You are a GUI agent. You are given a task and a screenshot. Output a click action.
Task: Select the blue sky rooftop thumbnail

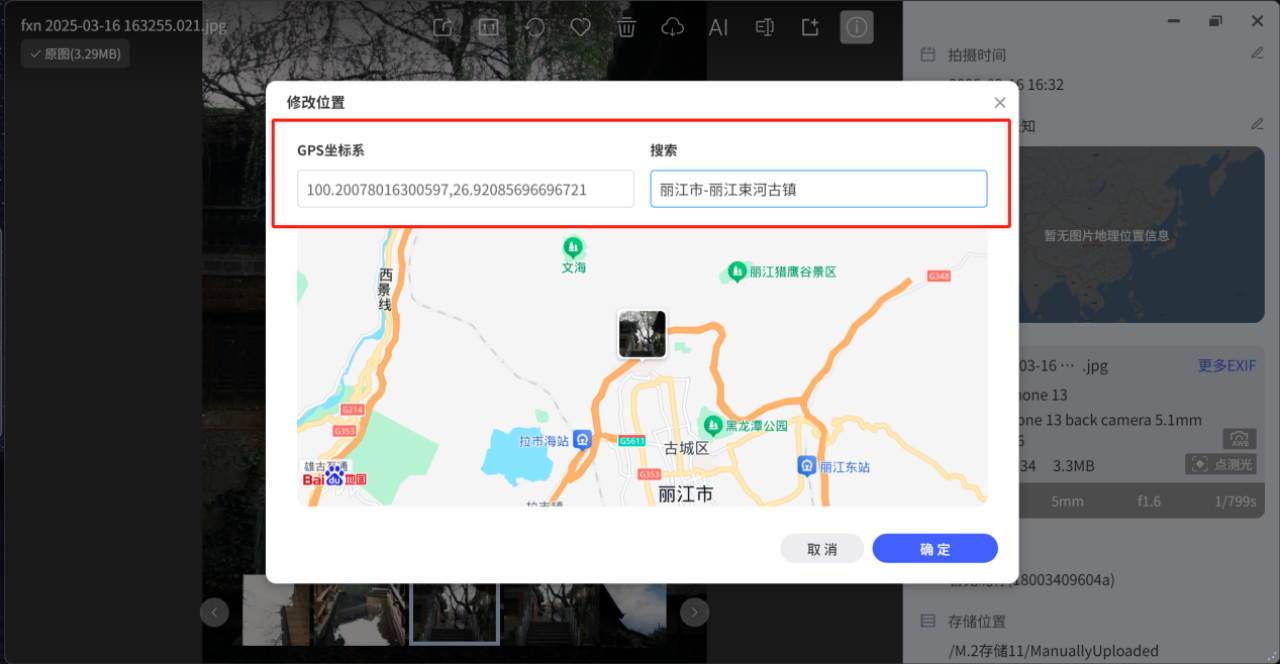click(x=634, y=614)
